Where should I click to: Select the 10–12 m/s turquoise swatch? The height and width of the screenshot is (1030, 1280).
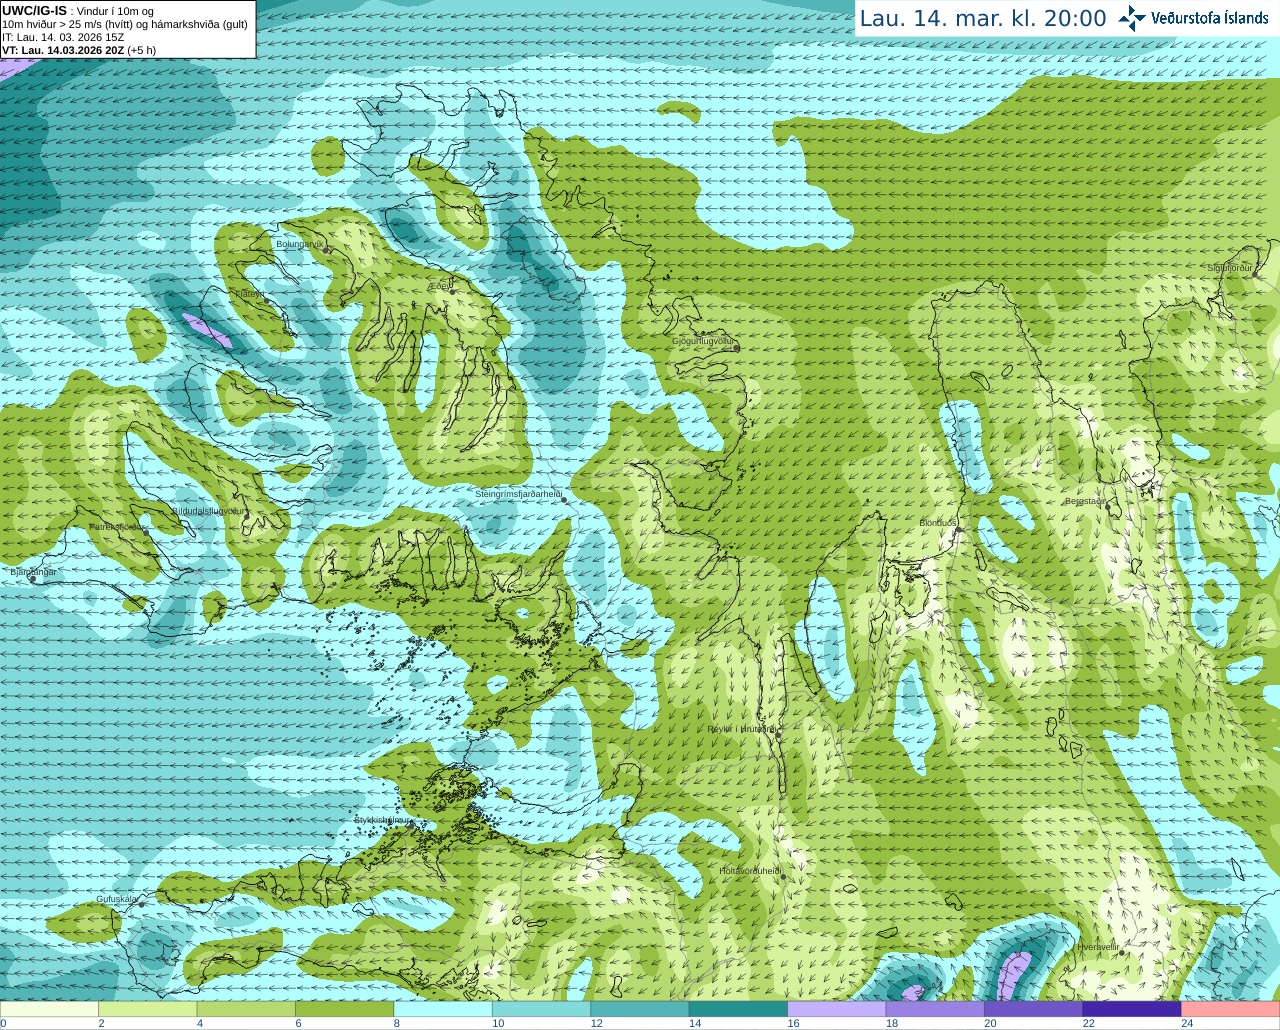click(x=541, y=1009)
